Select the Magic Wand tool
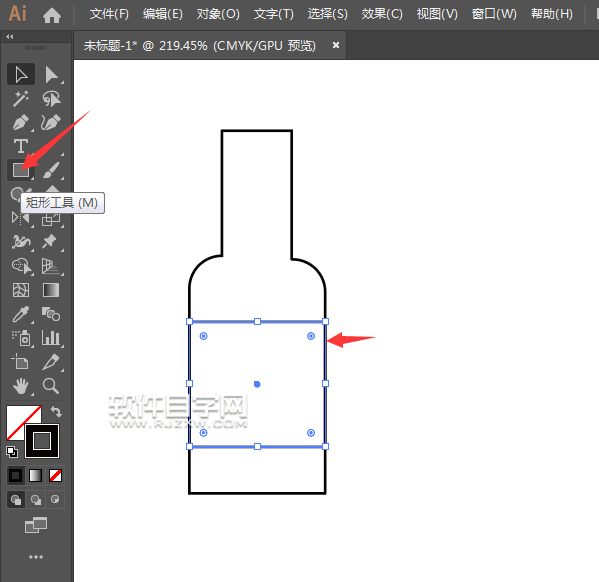Screen dimensions: 599x582 21,99
